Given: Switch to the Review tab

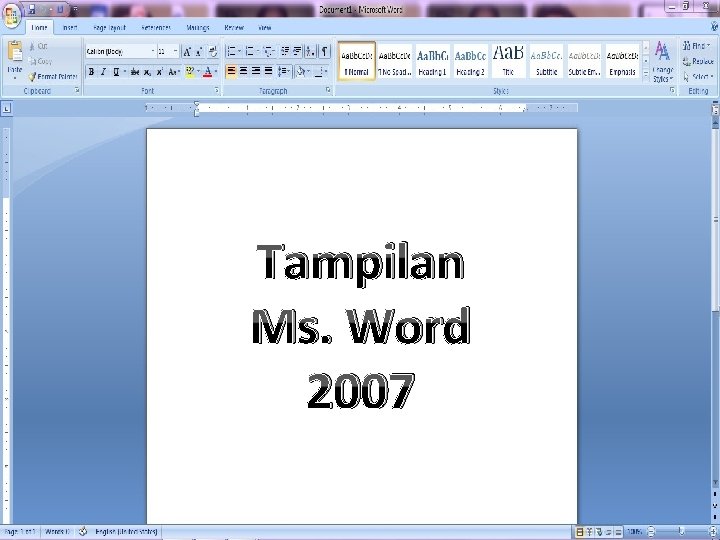Looking at the screenshot, I should coord(234,28).
